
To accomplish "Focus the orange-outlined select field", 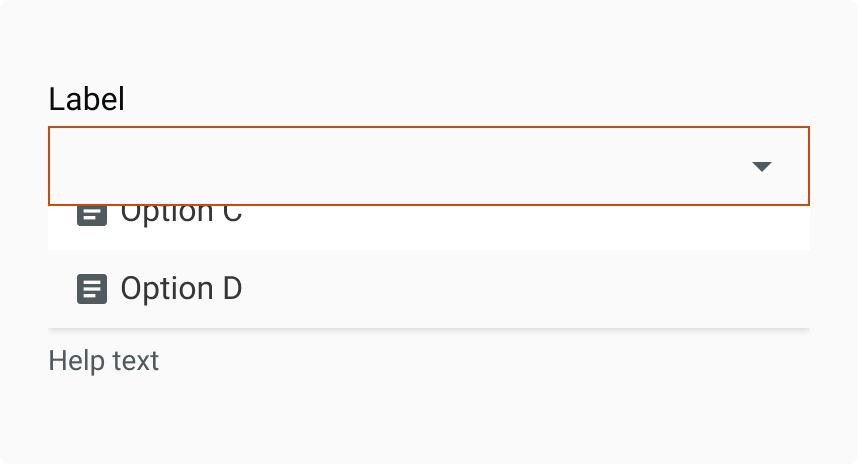I will [x=400, y=166].
